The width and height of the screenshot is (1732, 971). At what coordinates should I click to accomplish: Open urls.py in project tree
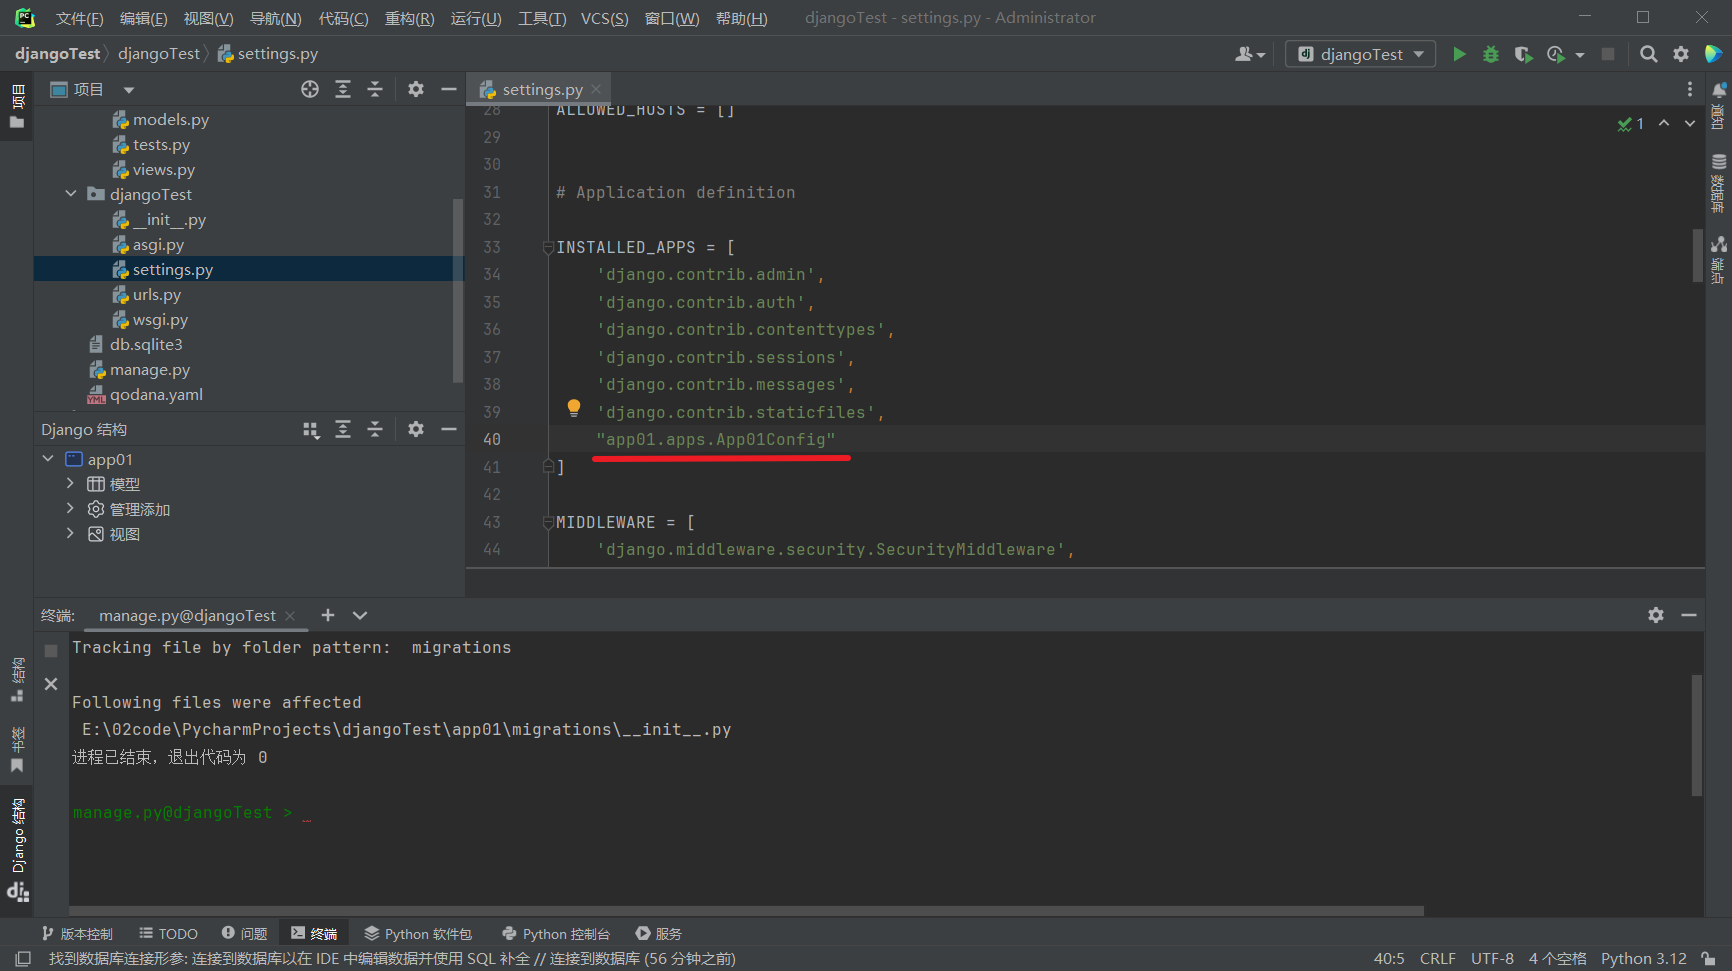157,294
